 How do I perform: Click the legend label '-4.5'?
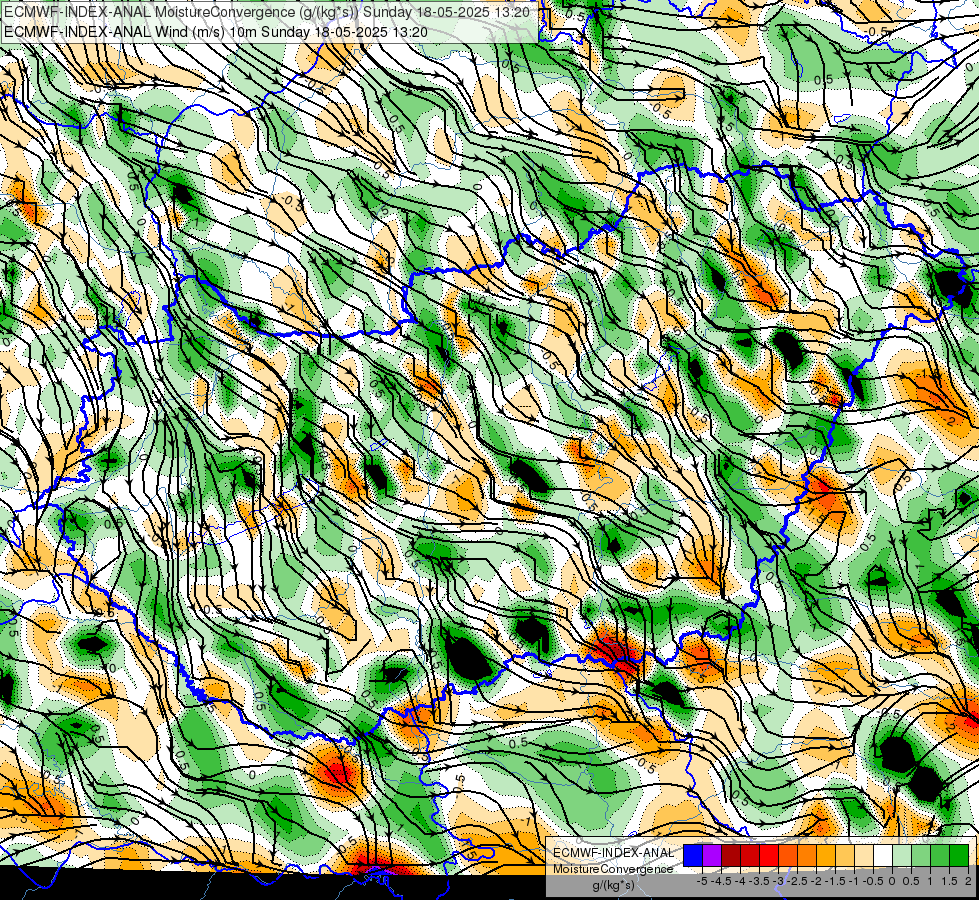coord(721,881)
